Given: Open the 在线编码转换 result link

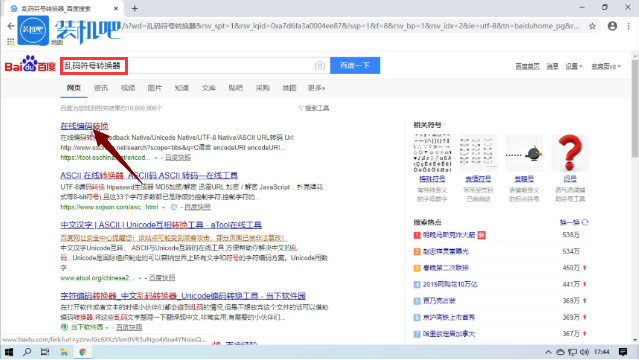Looking at the screenshot, I should pyautogui.click(x=84, y=126).
